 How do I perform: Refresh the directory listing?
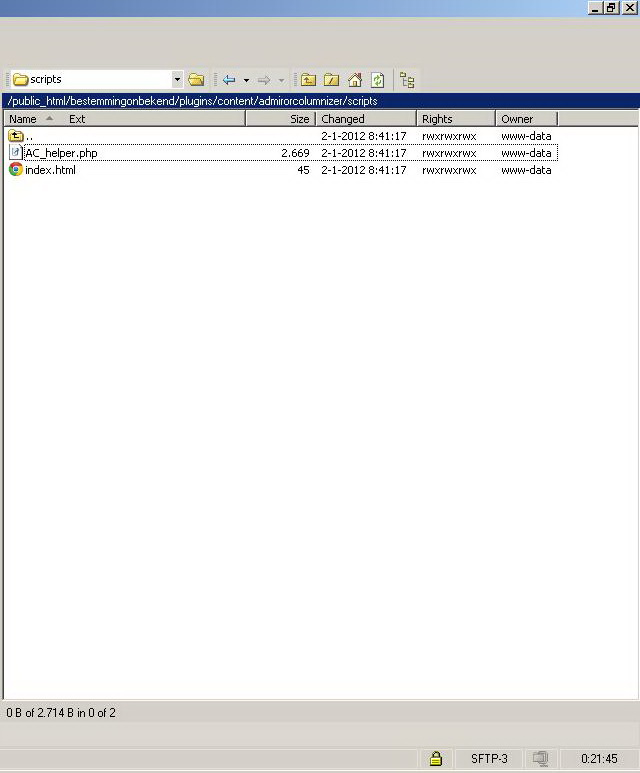[x=378, y=80]
